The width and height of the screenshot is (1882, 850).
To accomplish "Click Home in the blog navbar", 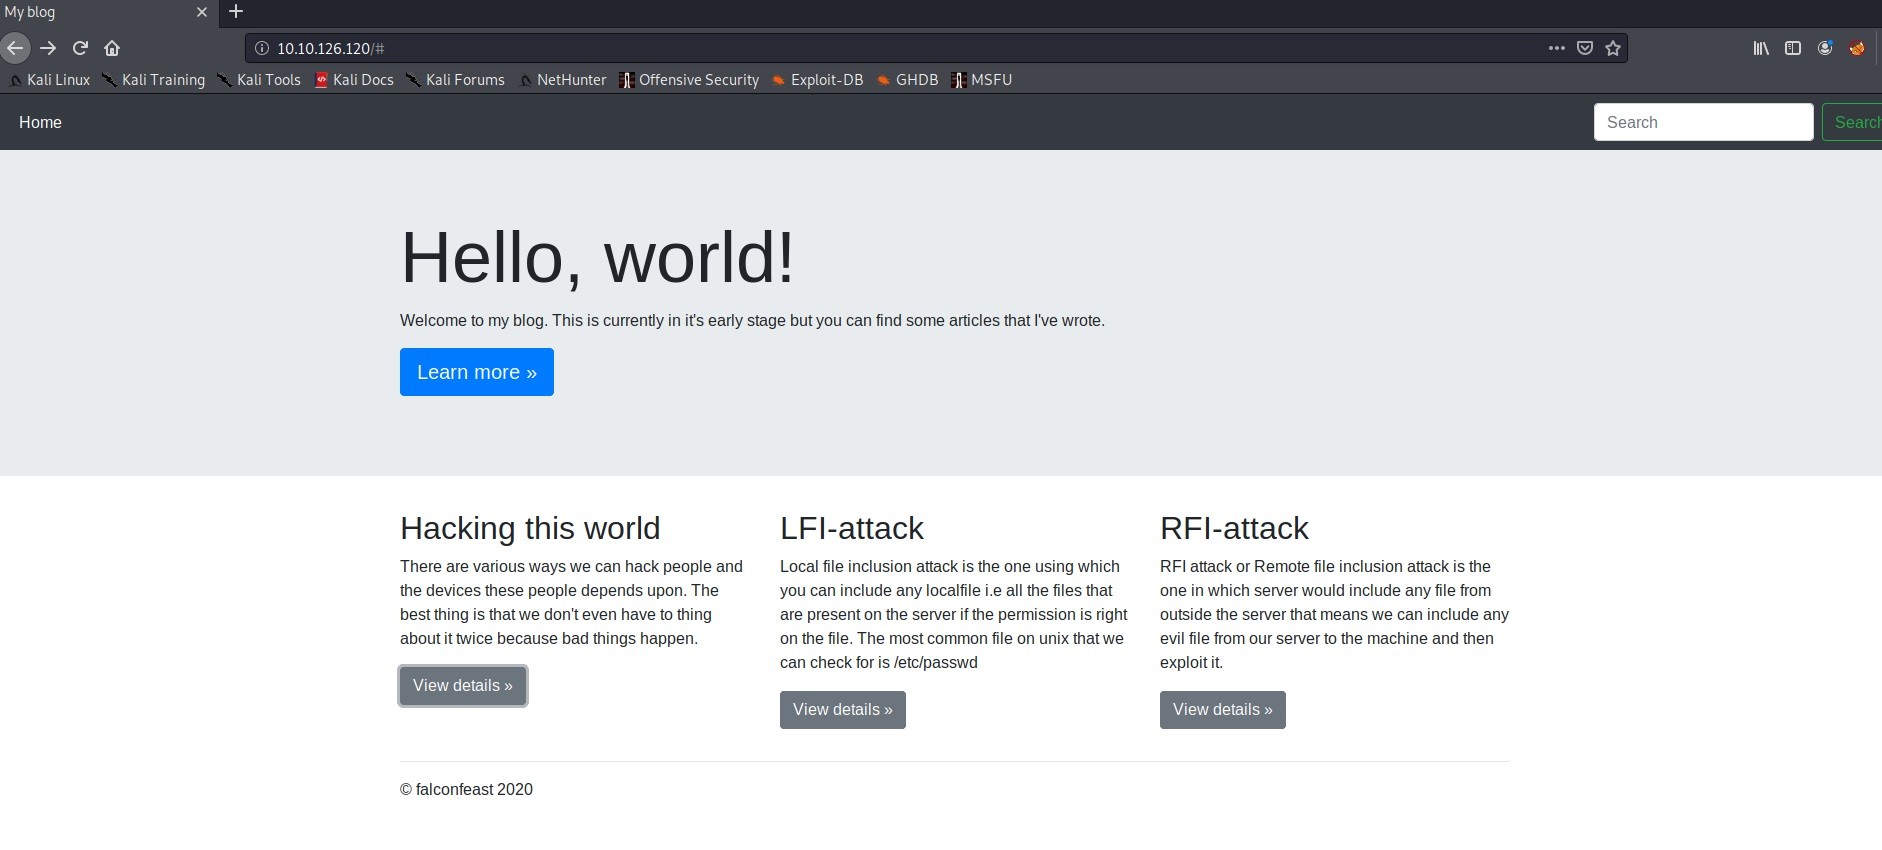I will [40, 122].
